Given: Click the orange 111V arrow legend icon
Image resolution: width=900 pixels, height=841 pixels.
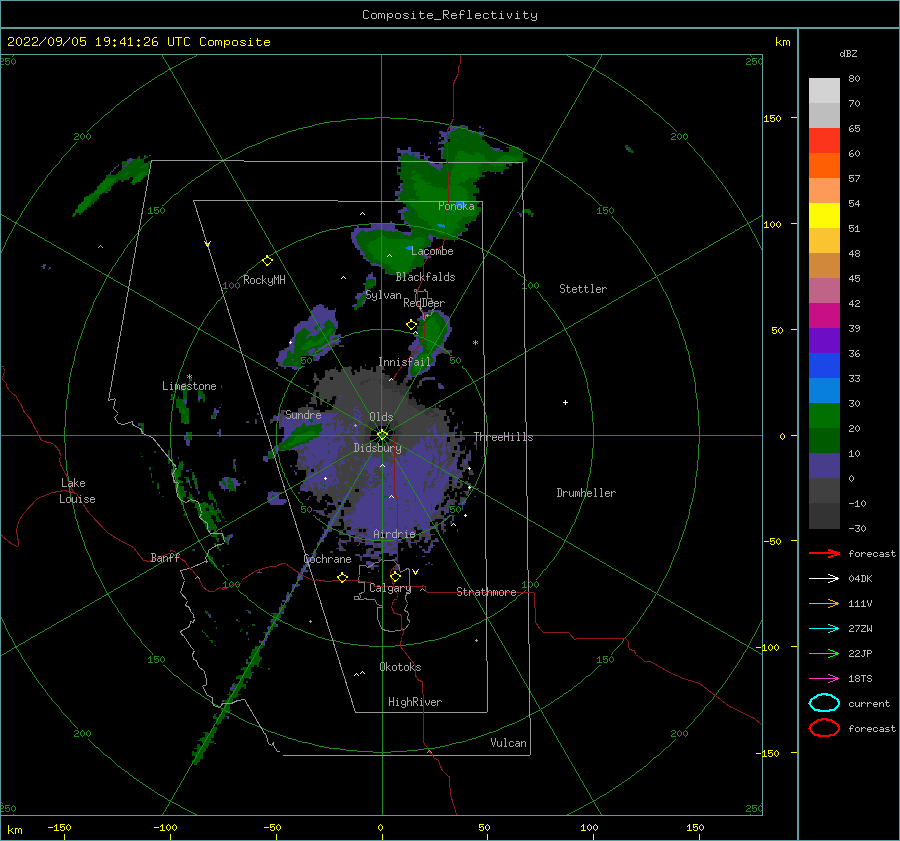Looking at the screenshot, I should (x=824, y=603).
